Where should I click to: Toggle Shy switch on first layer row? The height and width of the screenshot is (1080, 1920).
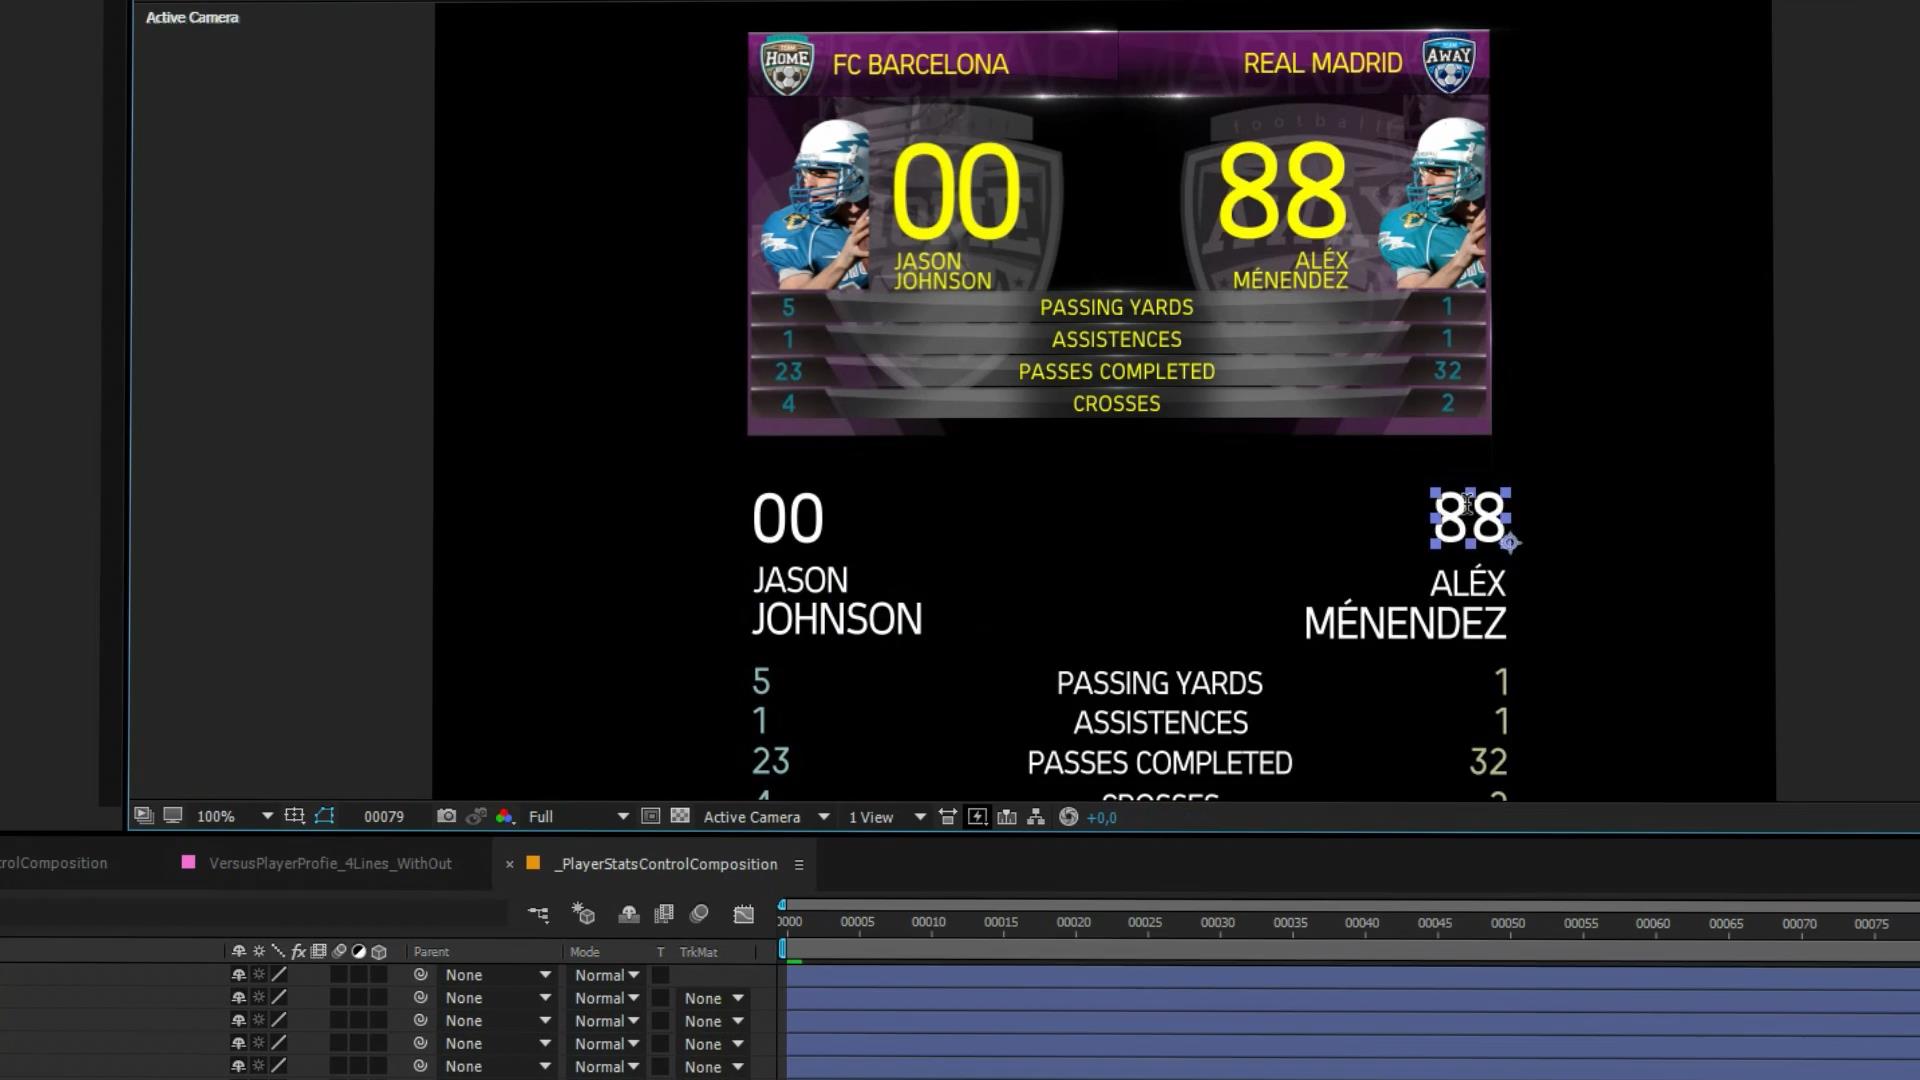(x=238, y=974)
